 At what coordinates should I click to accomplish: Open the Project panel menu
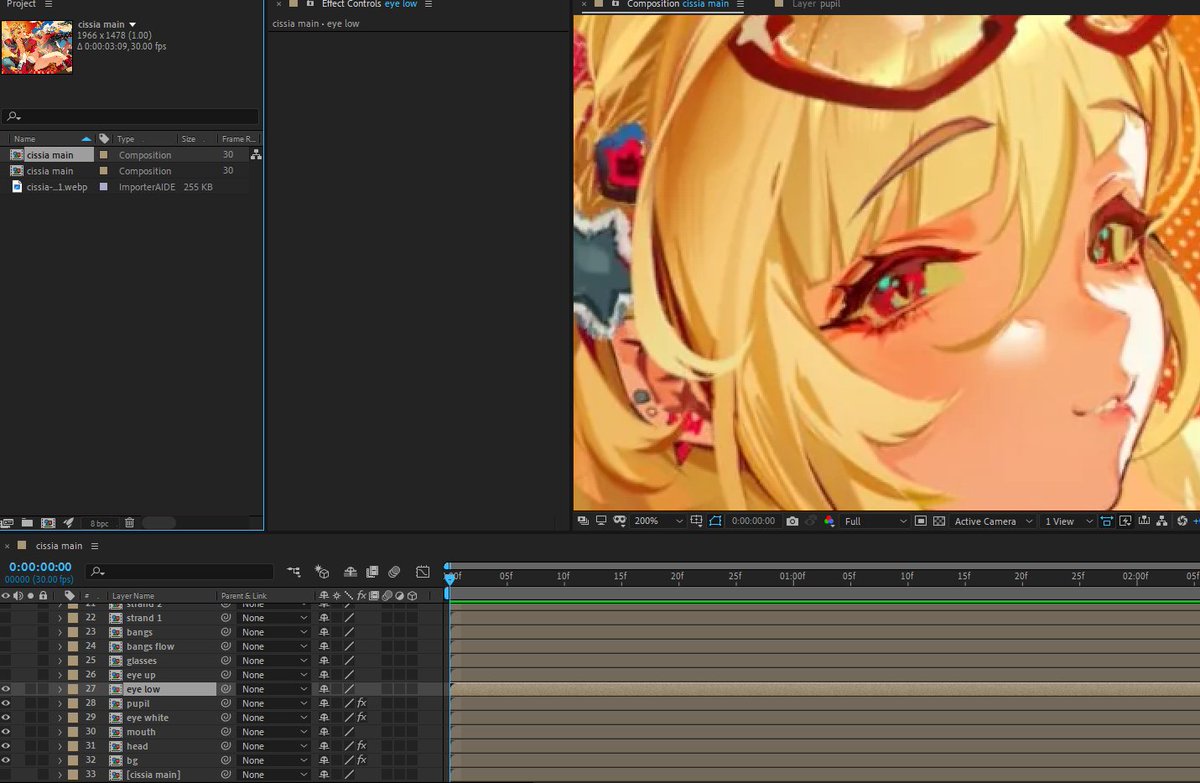(48, 4)
